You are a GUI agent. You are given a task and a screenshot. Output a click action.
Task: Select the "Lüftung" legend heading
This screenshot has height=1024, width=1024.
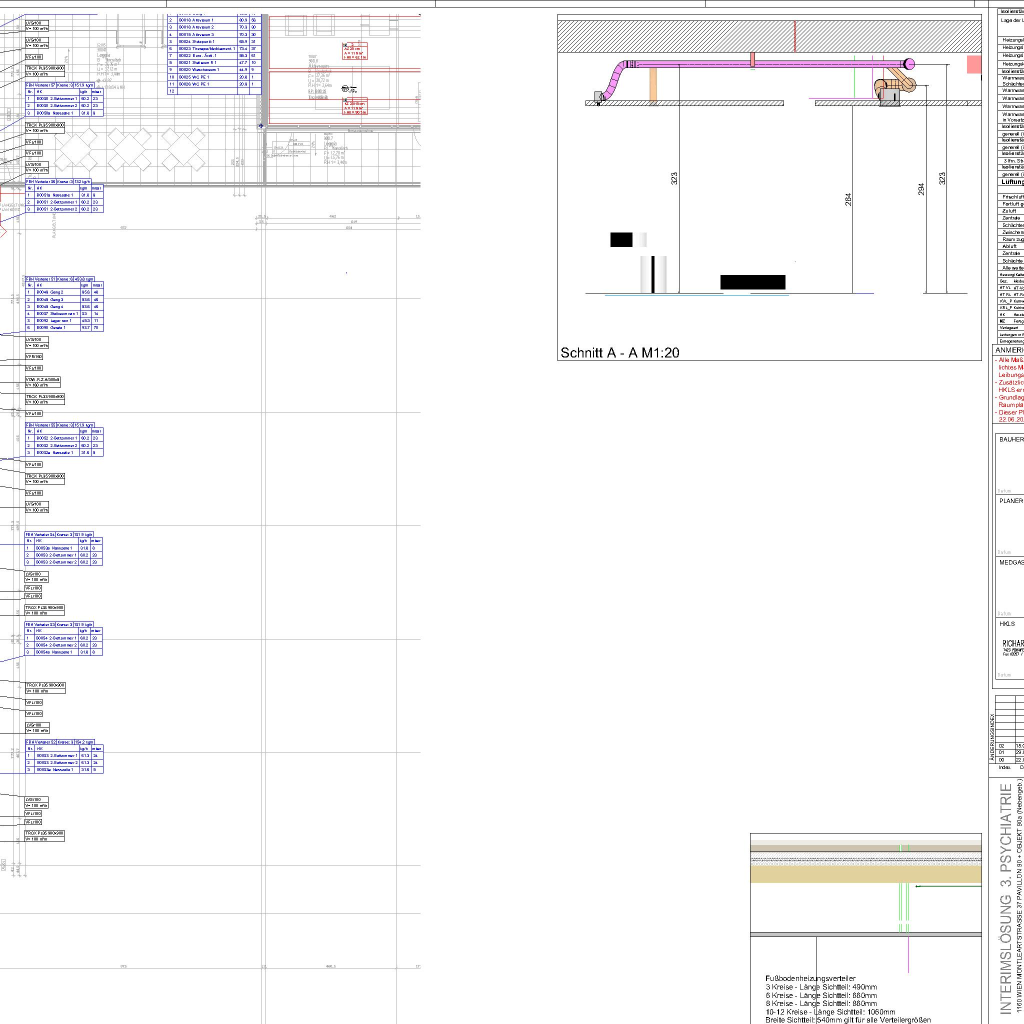[1010, 183]
